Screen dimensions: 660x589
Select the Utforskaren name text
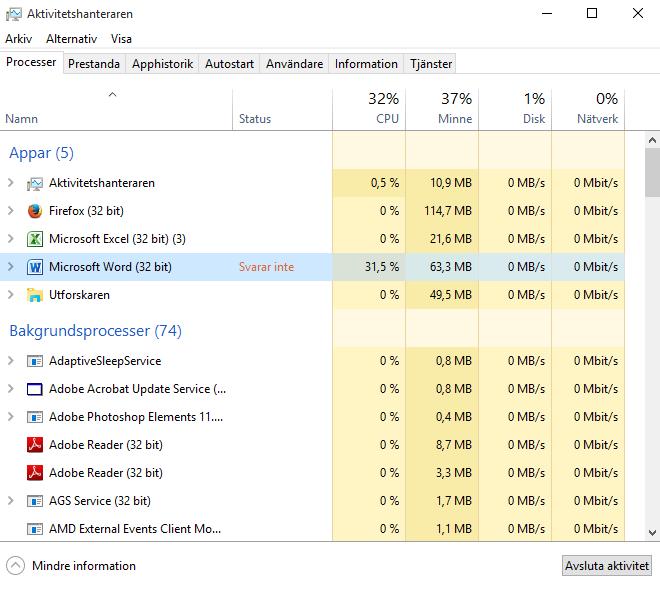pos(80,295)
